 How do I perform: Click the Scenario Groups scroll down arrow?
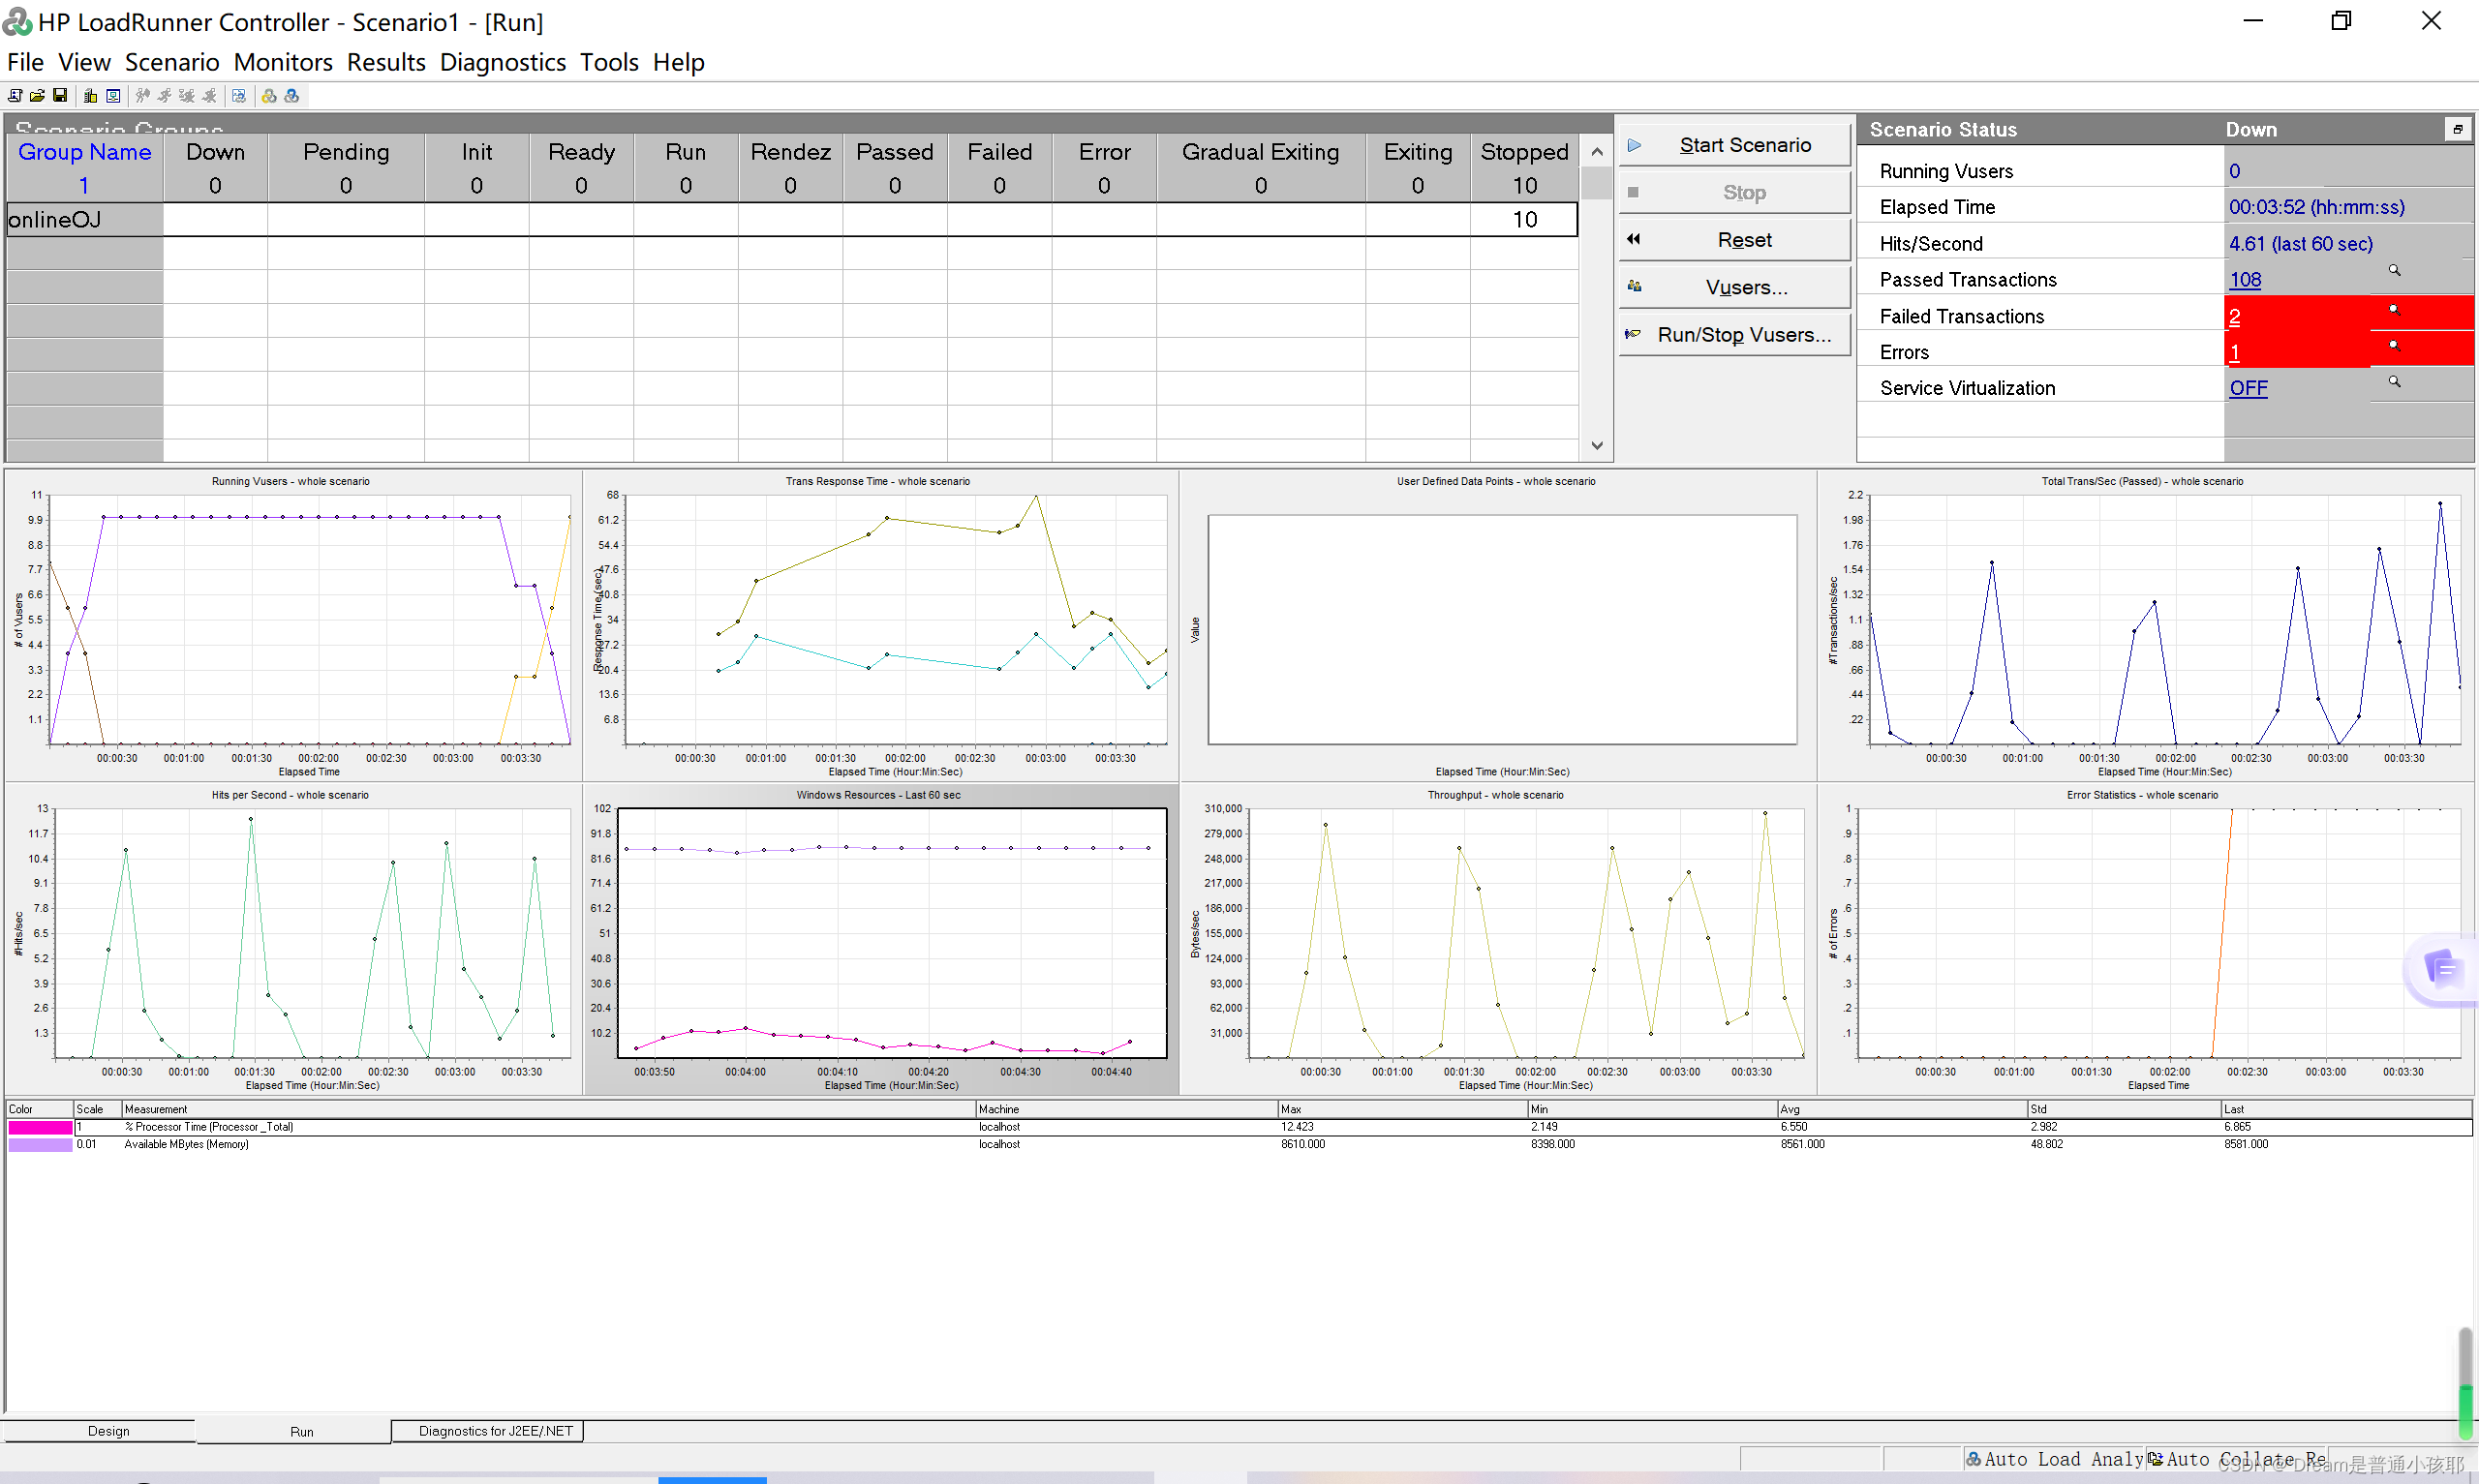tap(1596, 446)
